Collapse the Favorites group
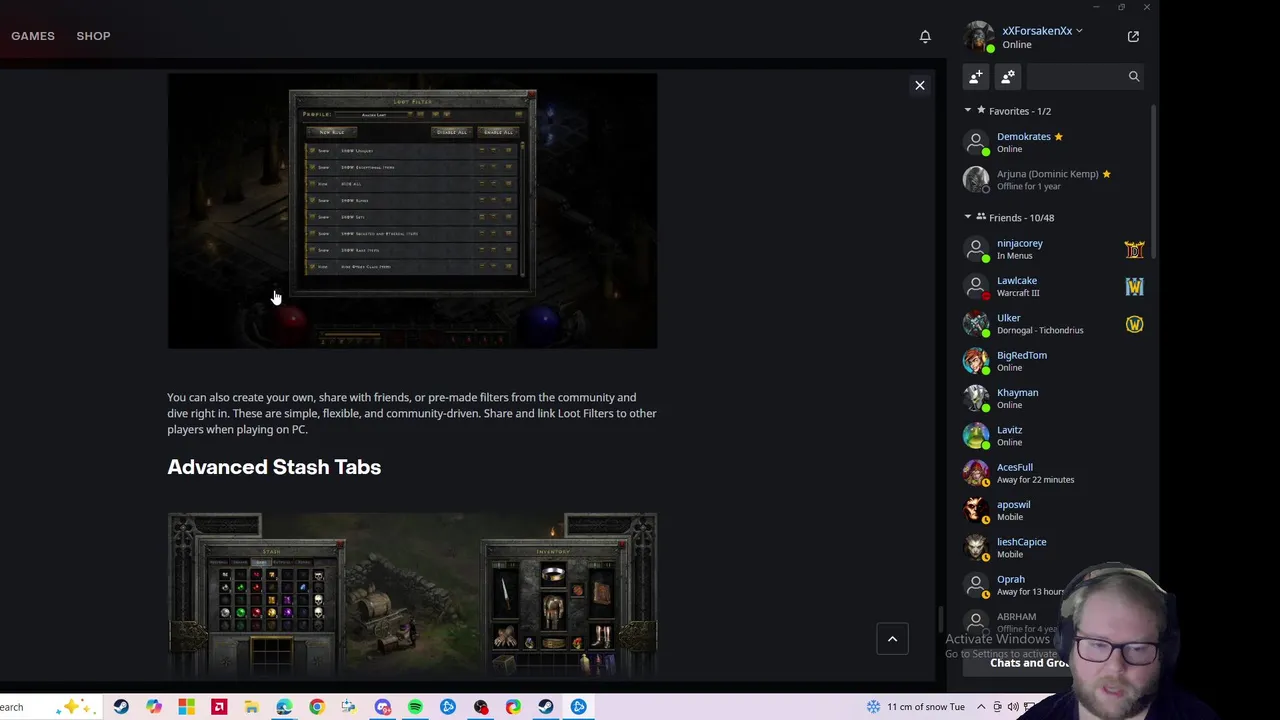The height and width of the screenshot is (720, 1280). [x=968, y=111]
